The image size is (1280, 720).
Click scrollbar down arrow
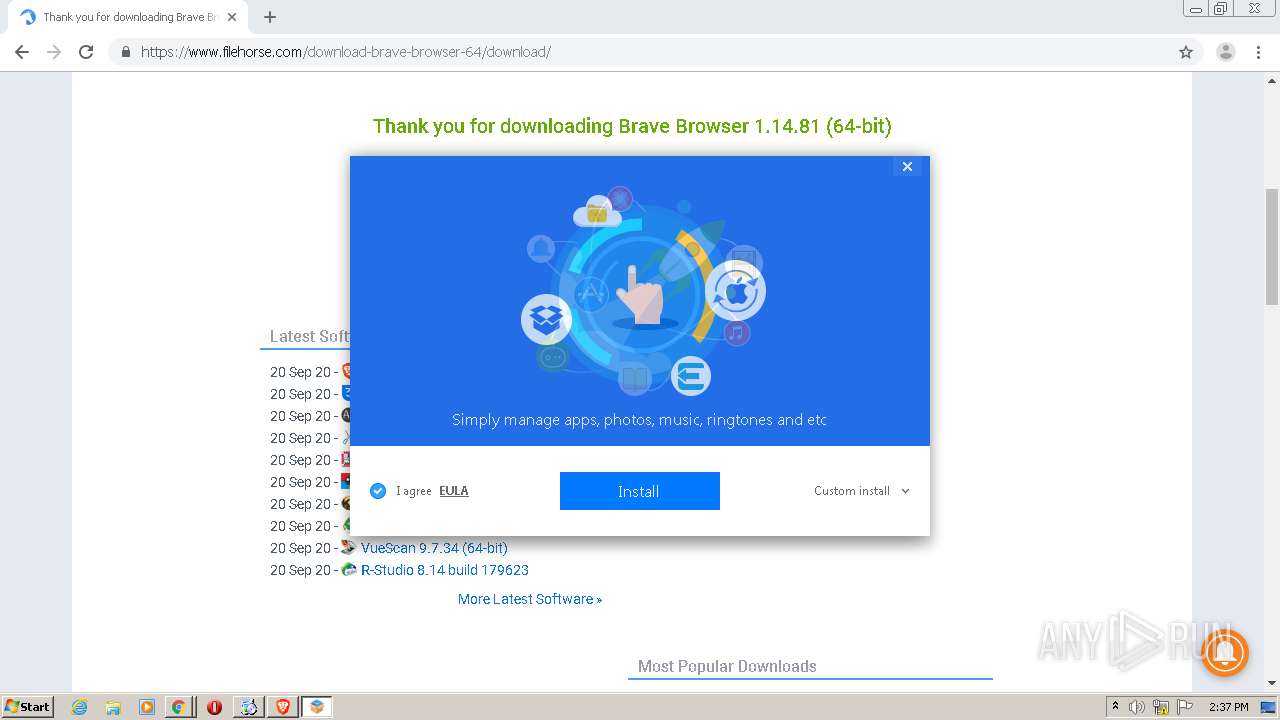pyautogui.click(x=1272, y=684)
